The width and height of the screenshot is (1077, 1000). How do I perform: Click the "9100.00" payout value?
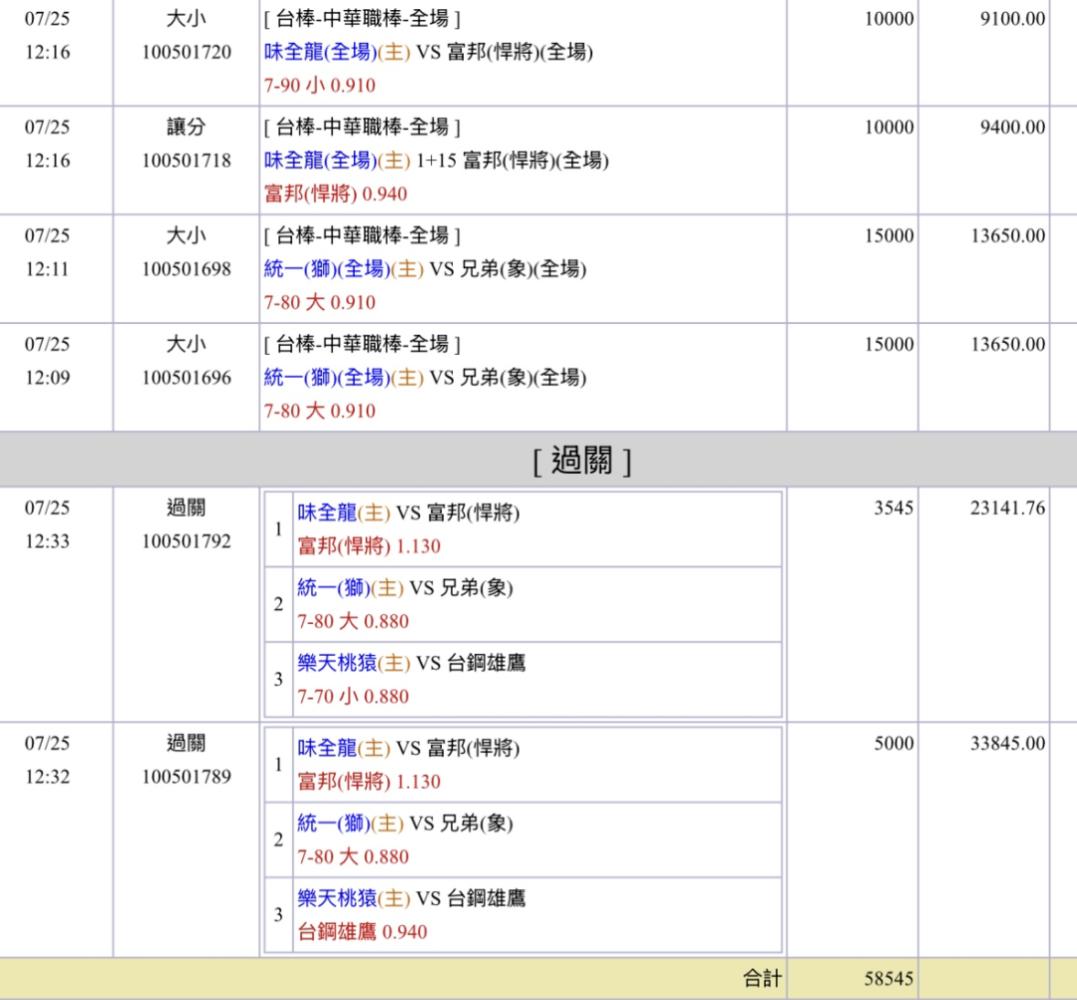tap(1012, 19)
